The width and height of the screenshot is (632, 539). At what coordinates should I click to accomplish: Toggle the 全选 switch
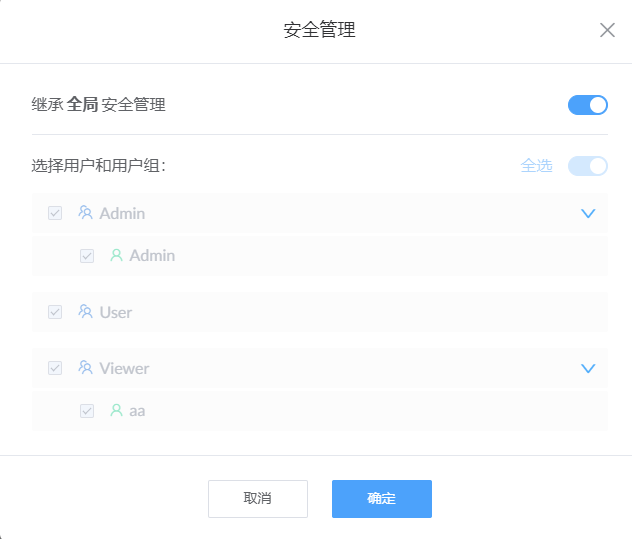click(587, 166)
